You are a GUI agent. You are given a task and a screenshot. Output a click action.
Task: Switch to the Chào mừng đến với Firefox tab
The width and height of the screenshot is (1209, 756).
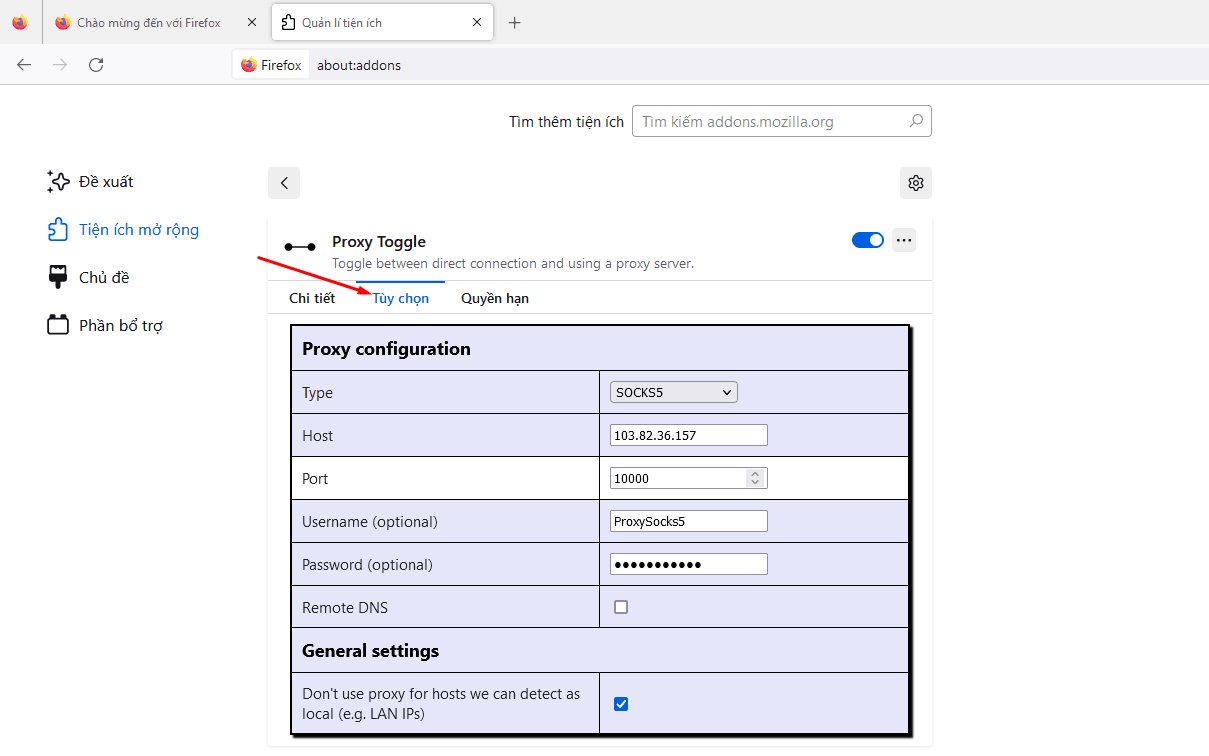[x=148, y=22]
